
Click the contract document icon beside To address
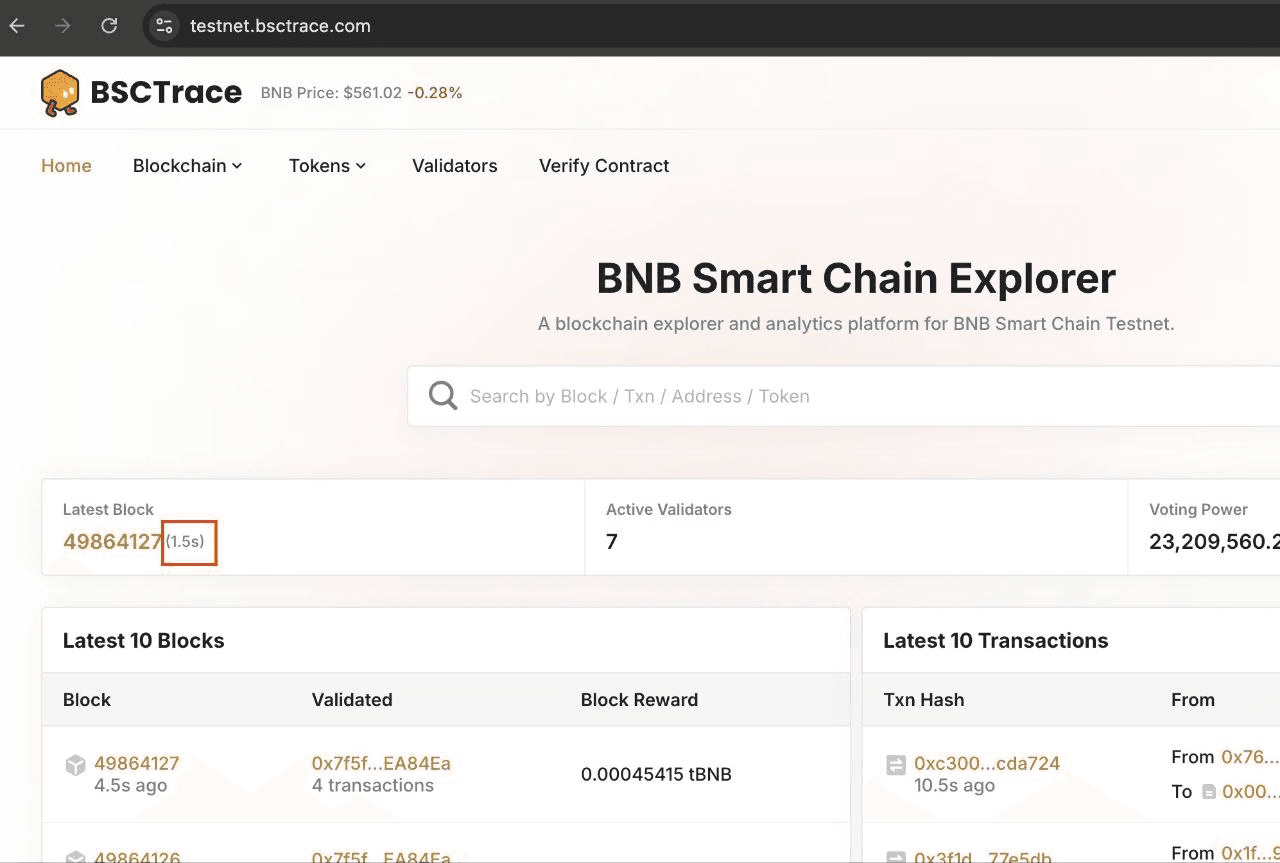point(1209,792)
